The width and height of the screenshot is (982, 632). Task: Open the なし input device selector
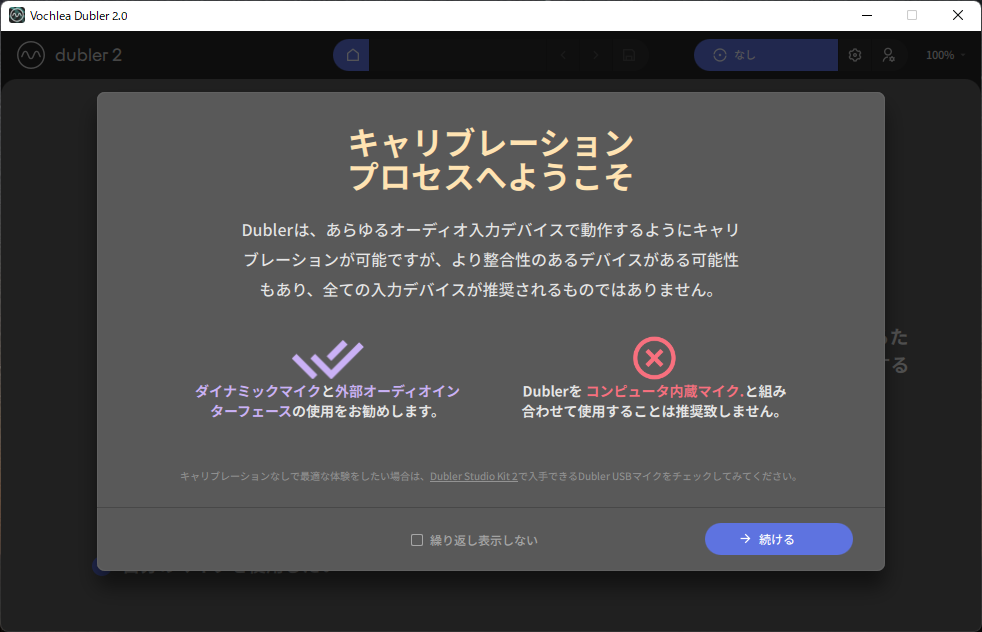click(x=766, y=55)
